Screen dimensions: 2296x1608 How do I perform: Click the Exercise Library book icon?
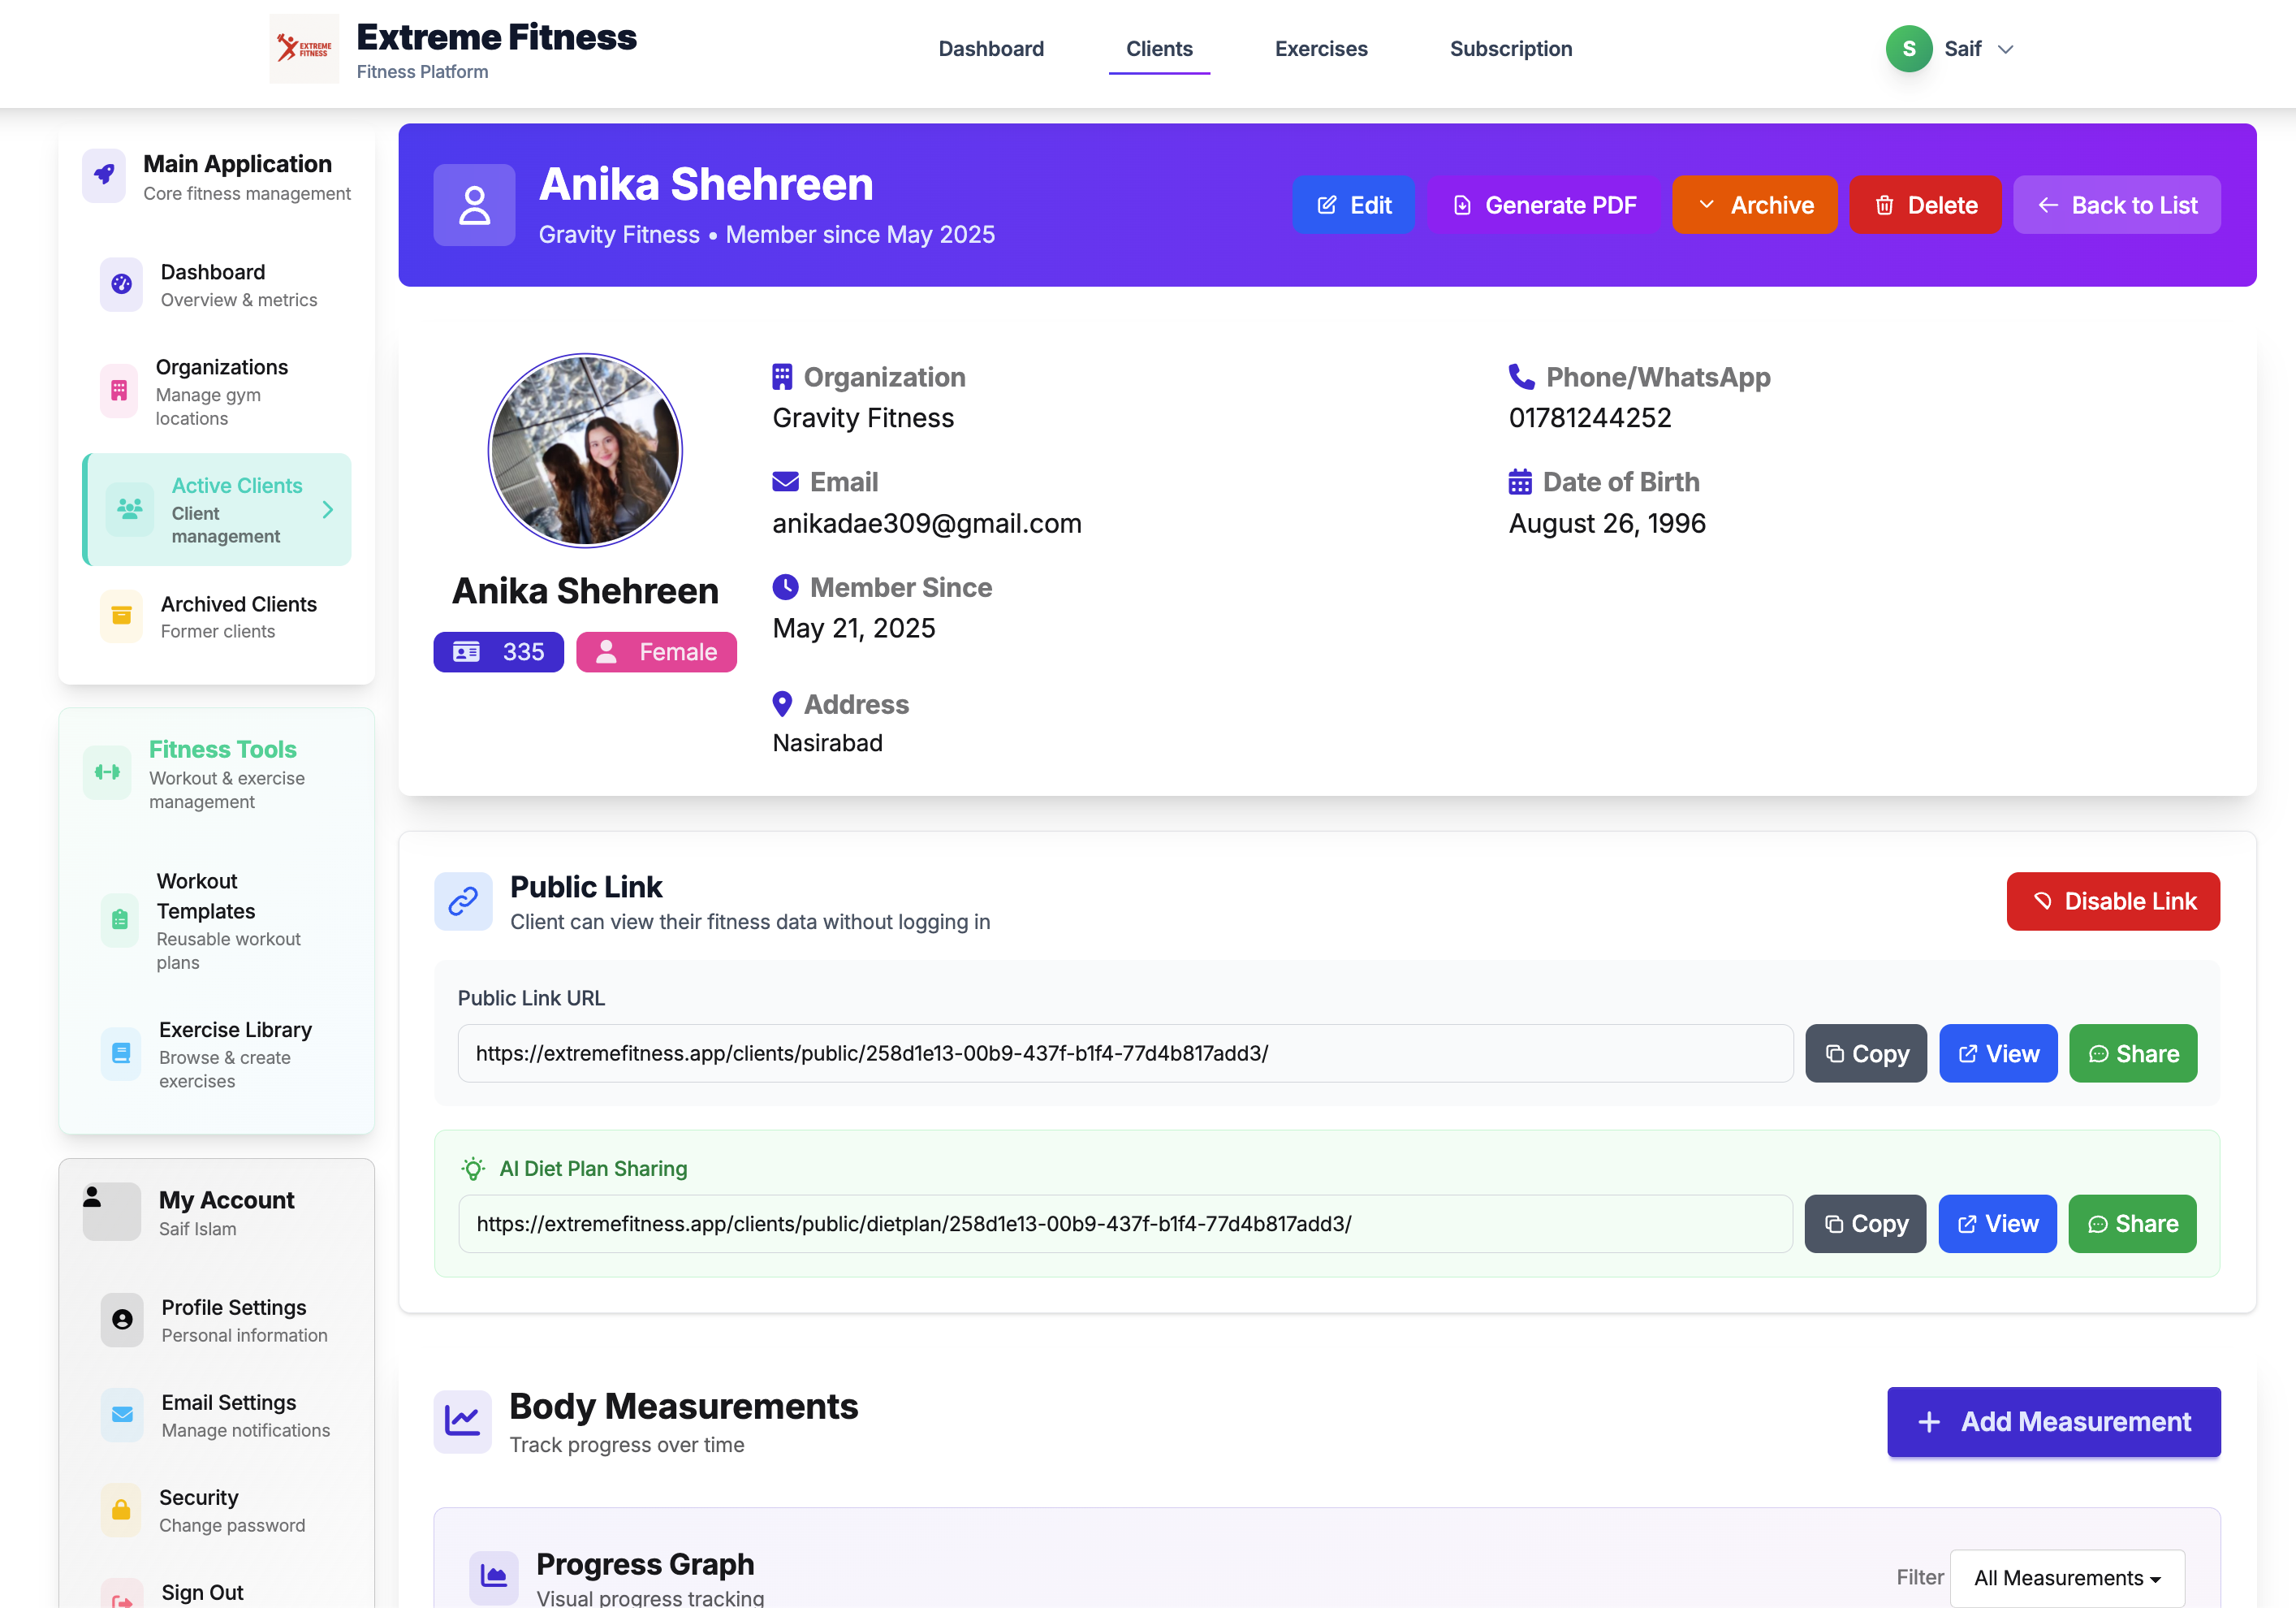pos(121,1053)
